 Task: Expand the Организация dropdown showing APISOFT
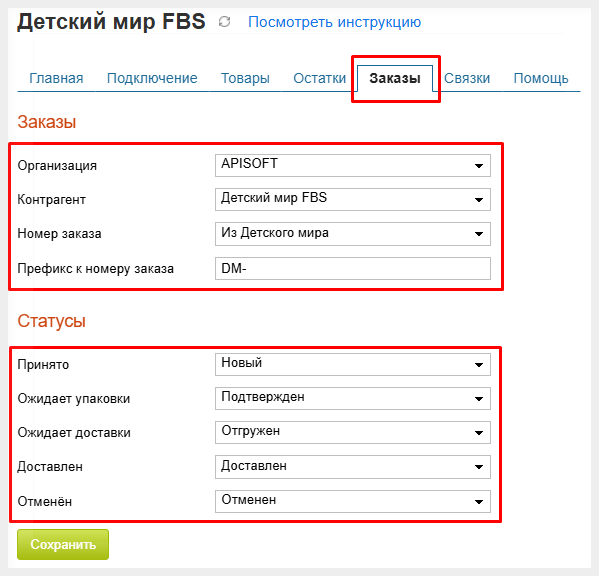[353, 165]
